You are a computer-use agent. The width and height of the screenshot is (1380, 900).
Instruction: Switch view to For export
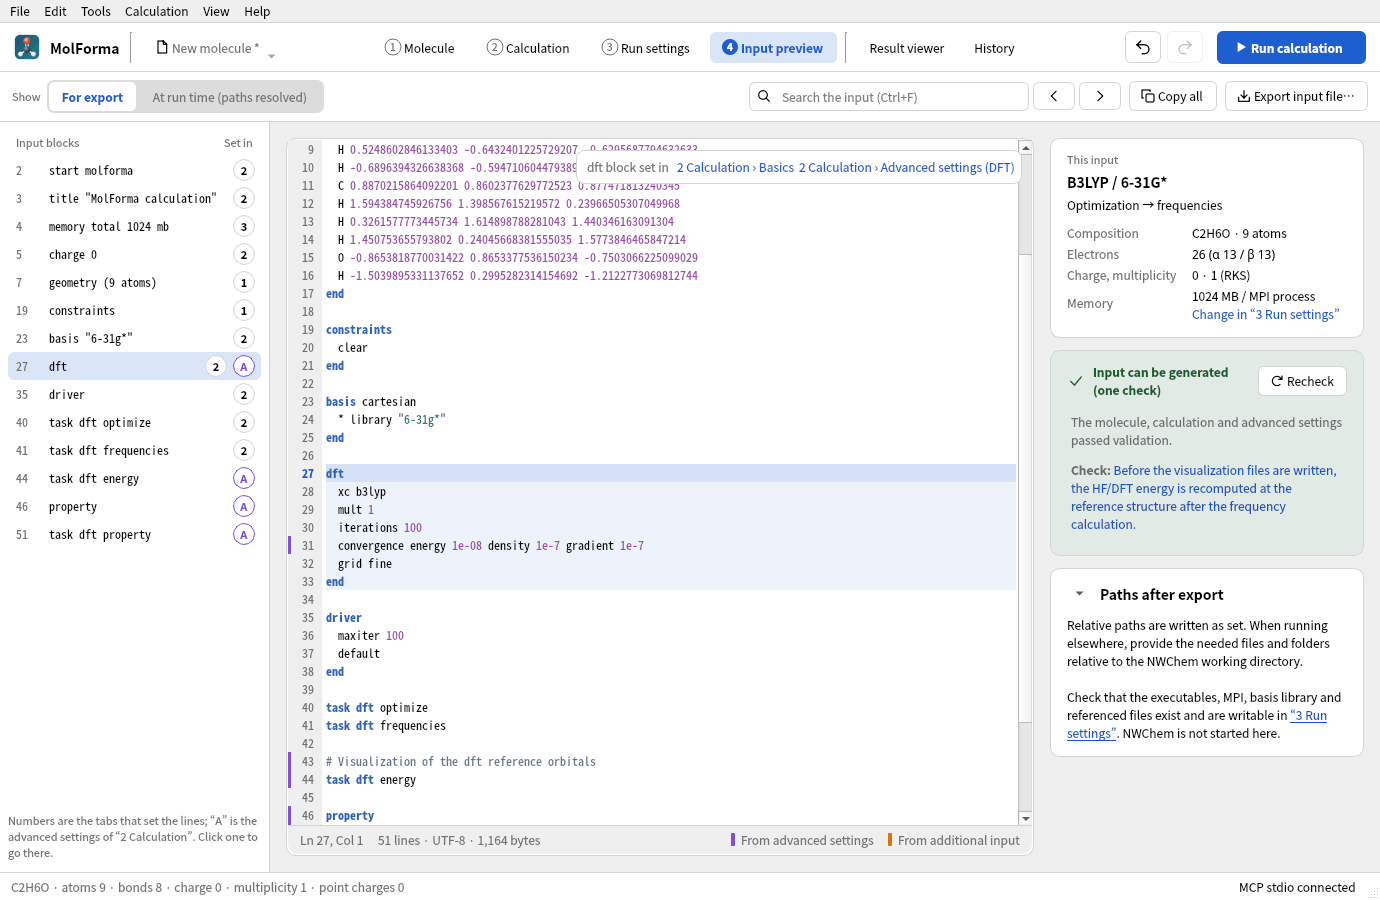92,97
